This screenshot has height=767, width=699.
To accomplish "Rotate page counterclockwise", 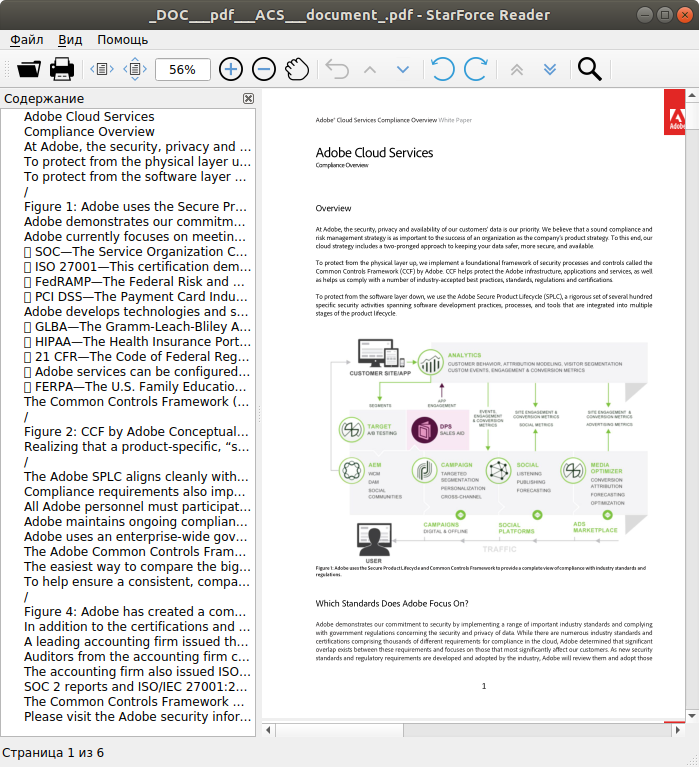I will click(x=443, y=69).
